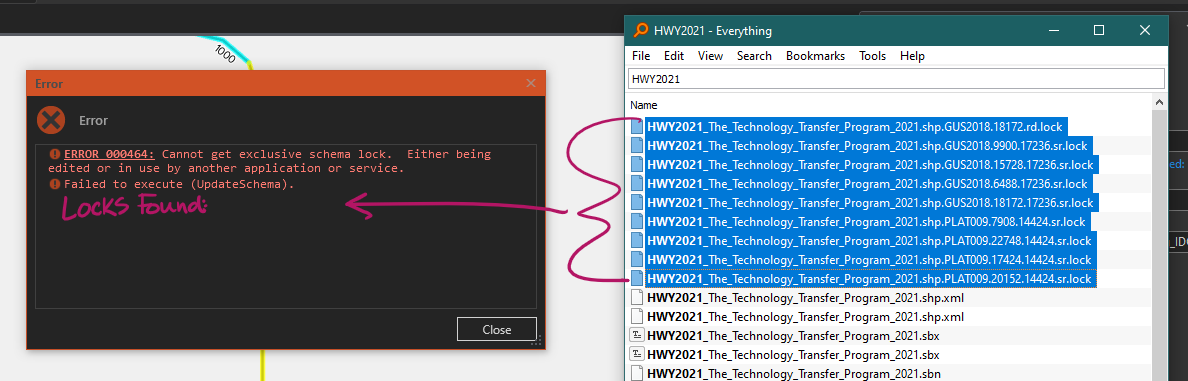The image size is (1188, 381).
Task: Click file icon of the .sbn row
Action: (x=637, y=373)
